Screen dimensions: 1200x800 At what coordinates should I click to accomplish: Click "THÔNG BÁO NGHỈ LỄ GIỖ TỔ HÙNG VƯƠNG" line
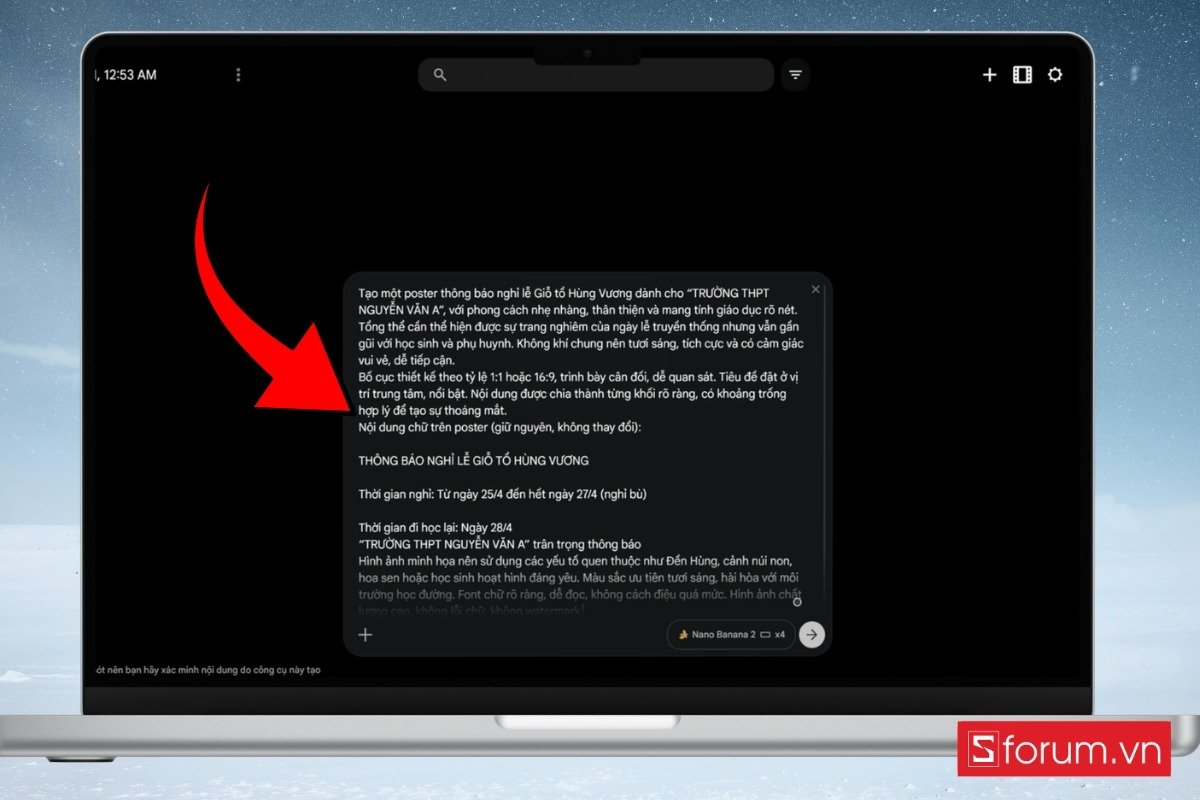tap(474, 461)
